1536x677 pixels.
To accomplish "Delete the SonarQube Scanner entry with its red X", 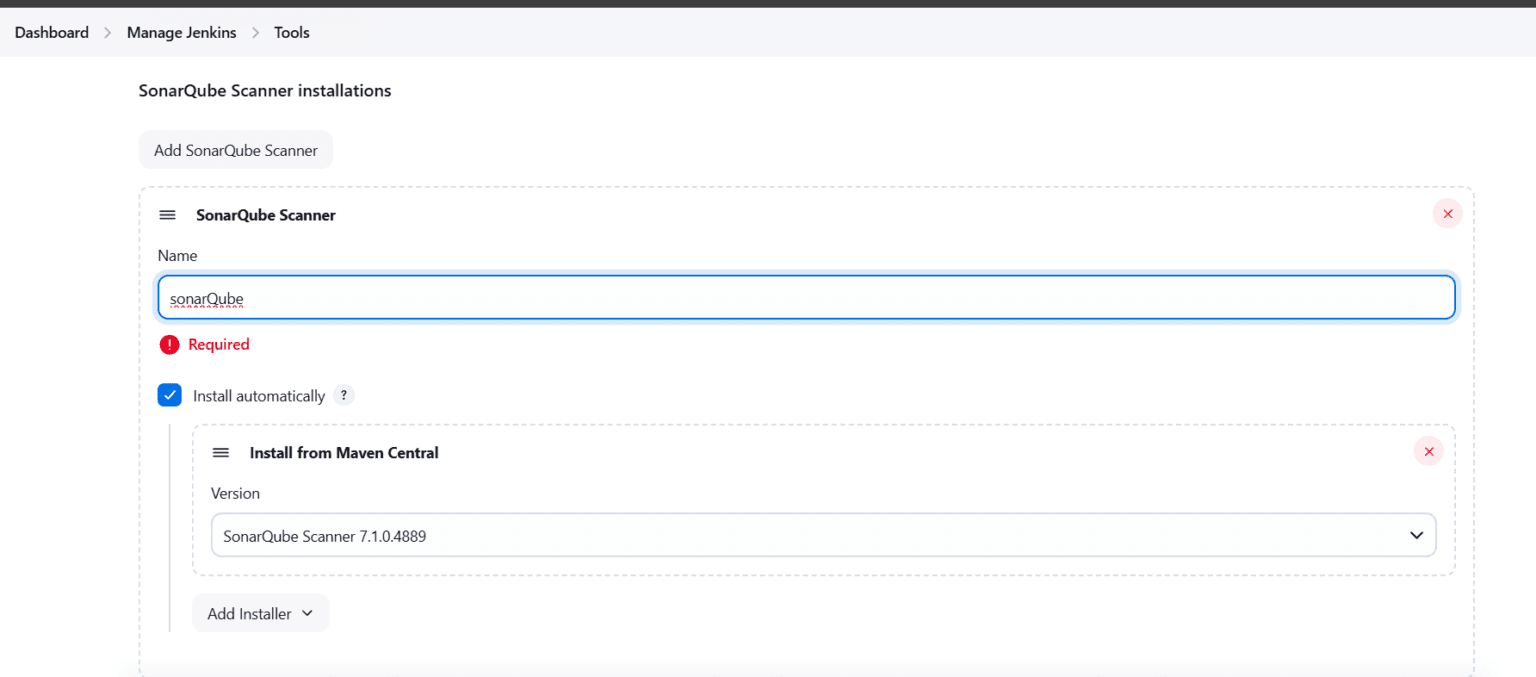I will click(1447, 213).
